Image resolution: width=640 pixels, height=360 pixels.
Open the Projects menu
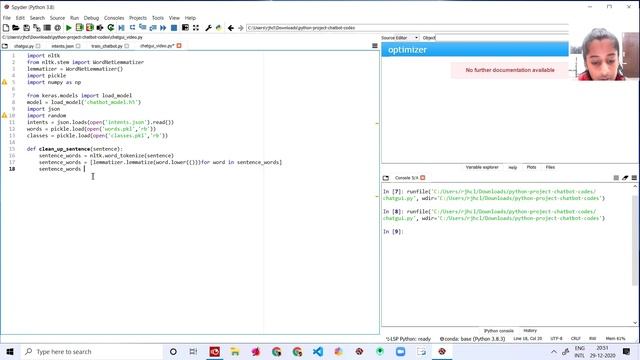(138, 18)
